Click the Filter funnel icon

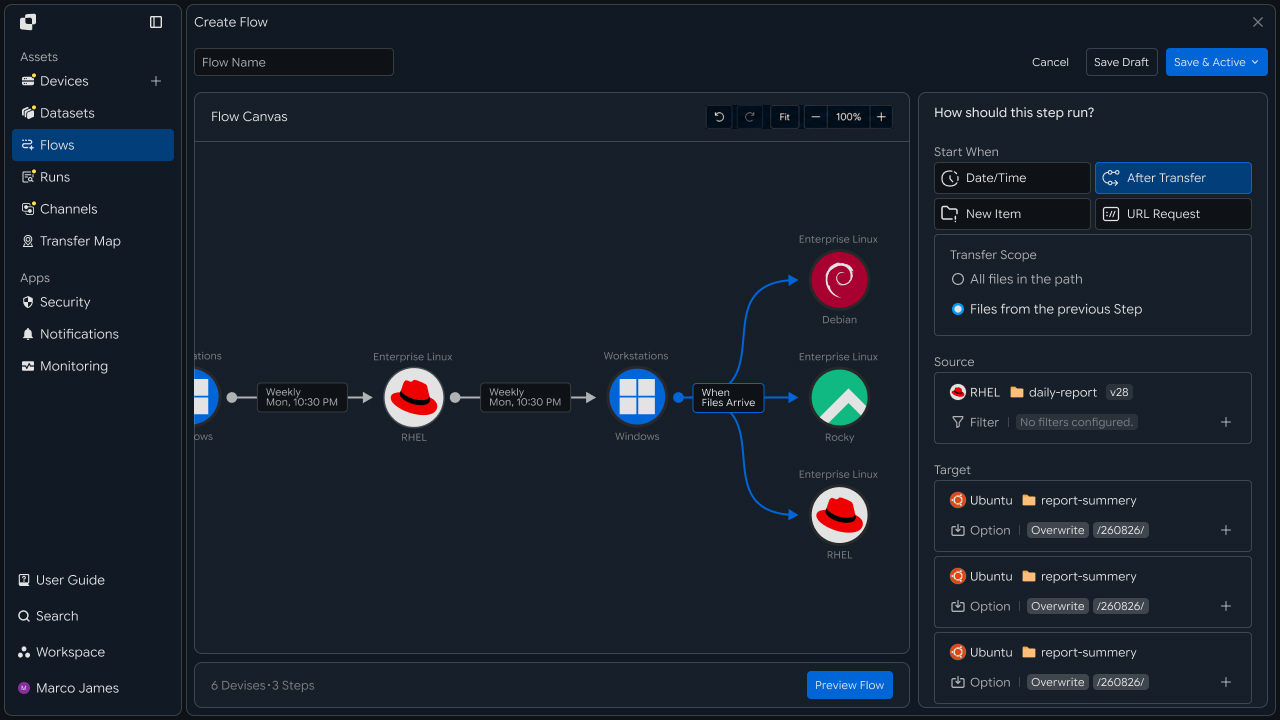tap(958, 422)
